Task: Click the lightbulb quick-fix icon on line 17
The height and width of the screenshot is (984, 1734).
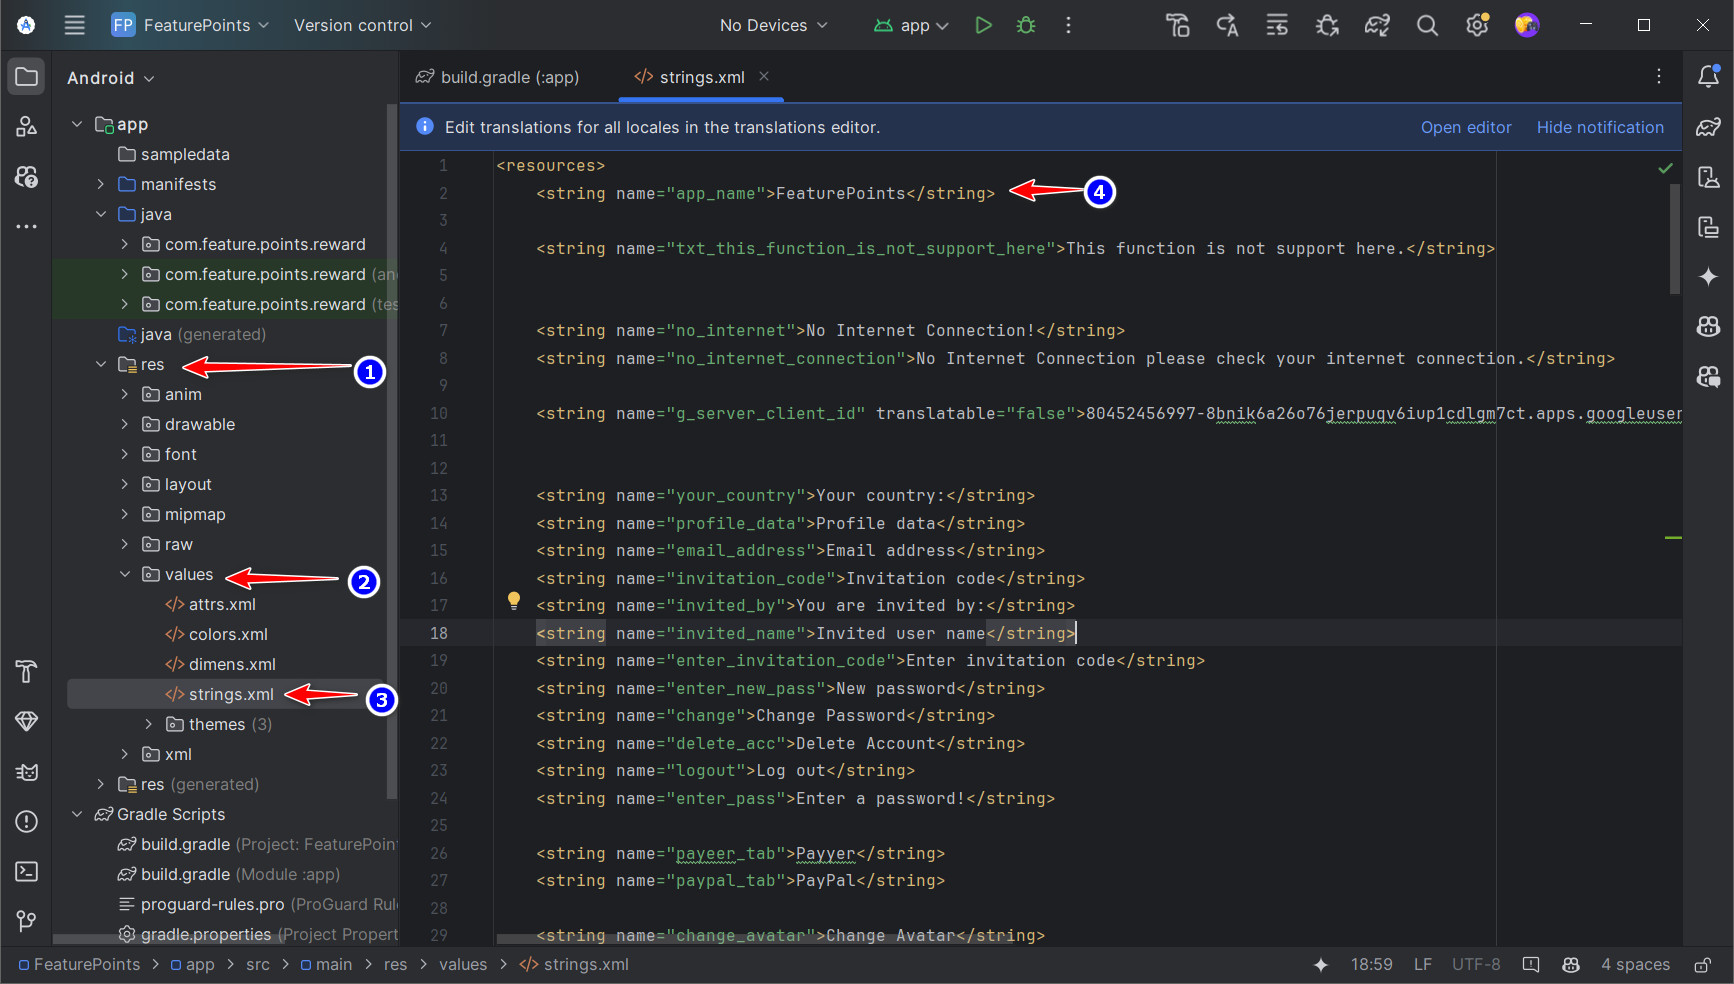Action: [x=514, y=600]
